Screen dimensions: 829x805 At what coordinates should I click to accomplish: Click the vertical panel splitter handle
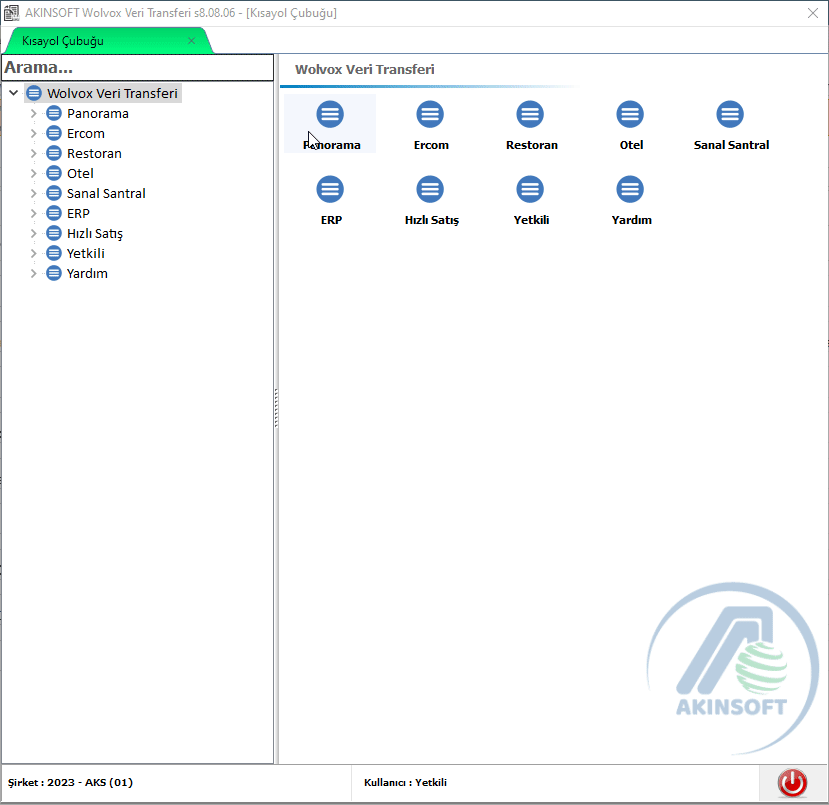tap(276, 408)
